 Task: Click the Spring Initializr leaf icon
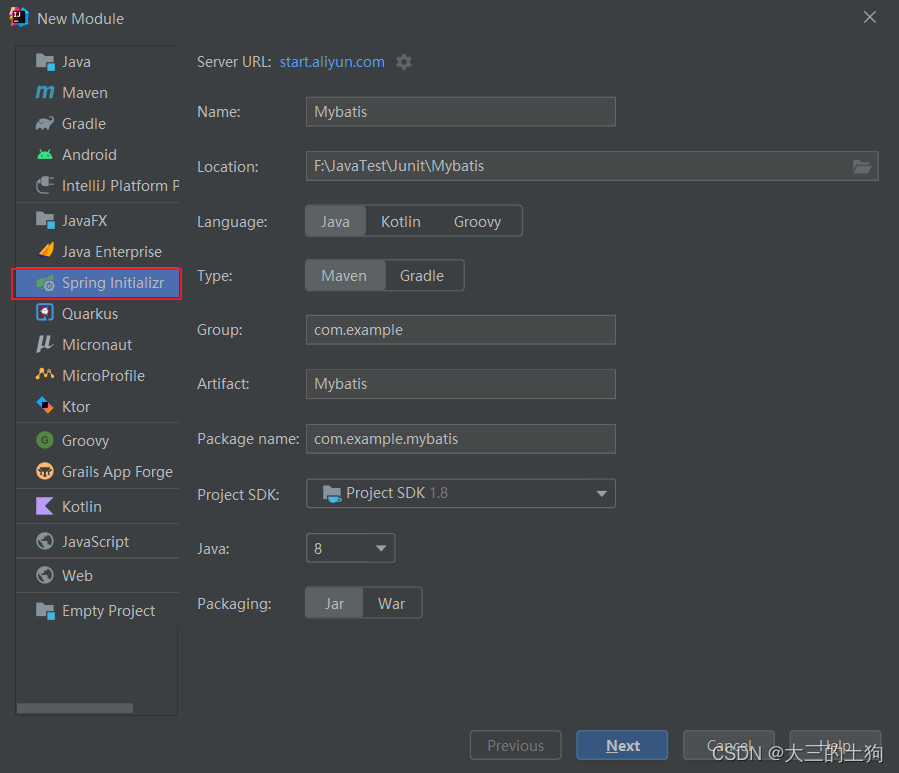[x=45, y=283]
